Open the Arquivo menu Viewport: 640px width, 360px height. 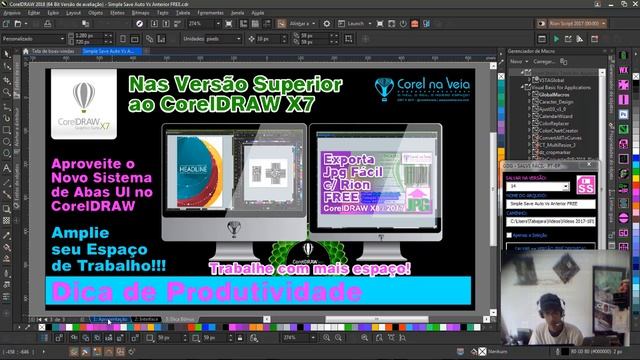tap(12, 13)
